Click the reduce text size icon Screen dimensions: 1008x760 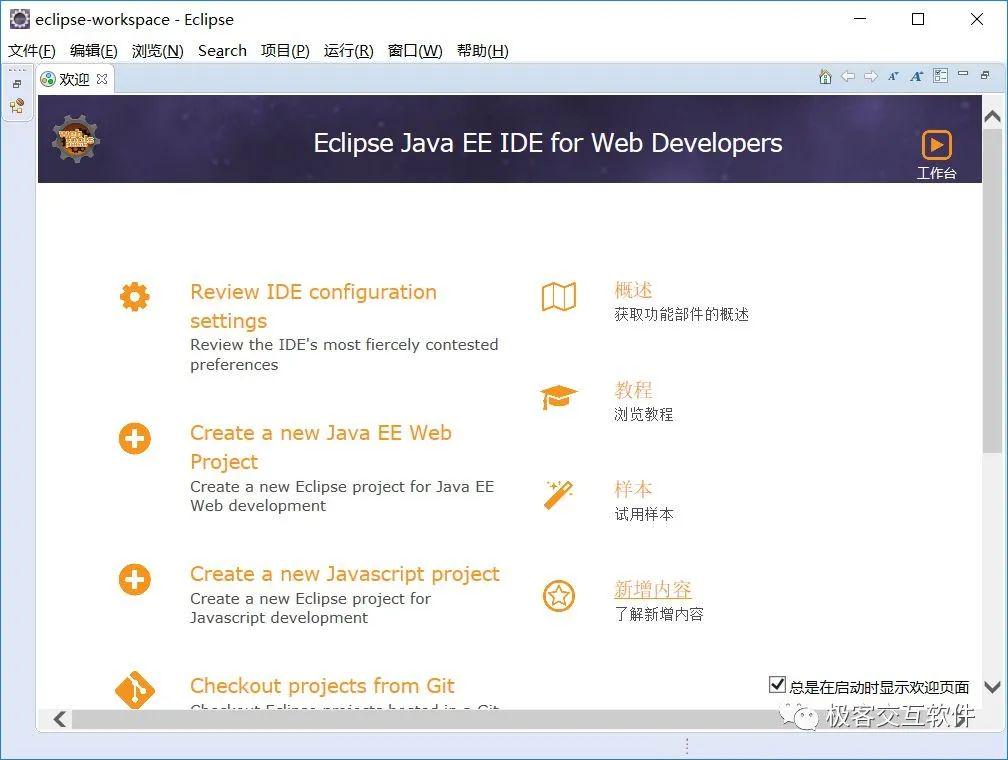coord(893,76)
